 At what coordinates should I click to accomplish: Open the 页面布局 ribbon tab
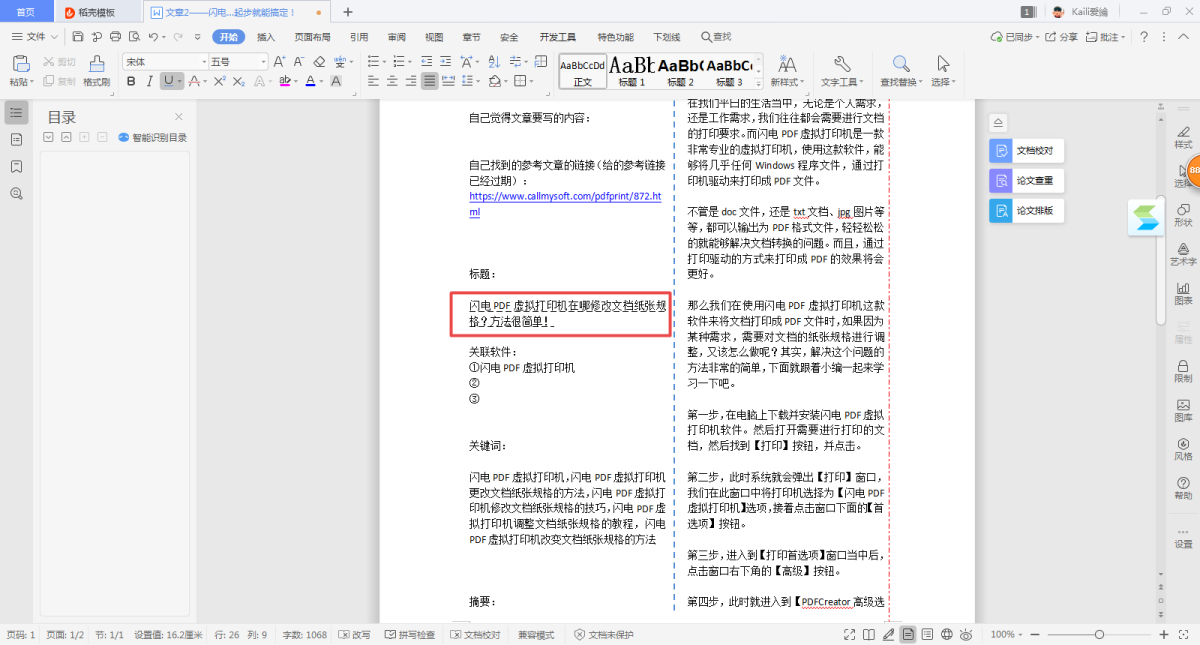pyautogui.click(x=312, y=37)
